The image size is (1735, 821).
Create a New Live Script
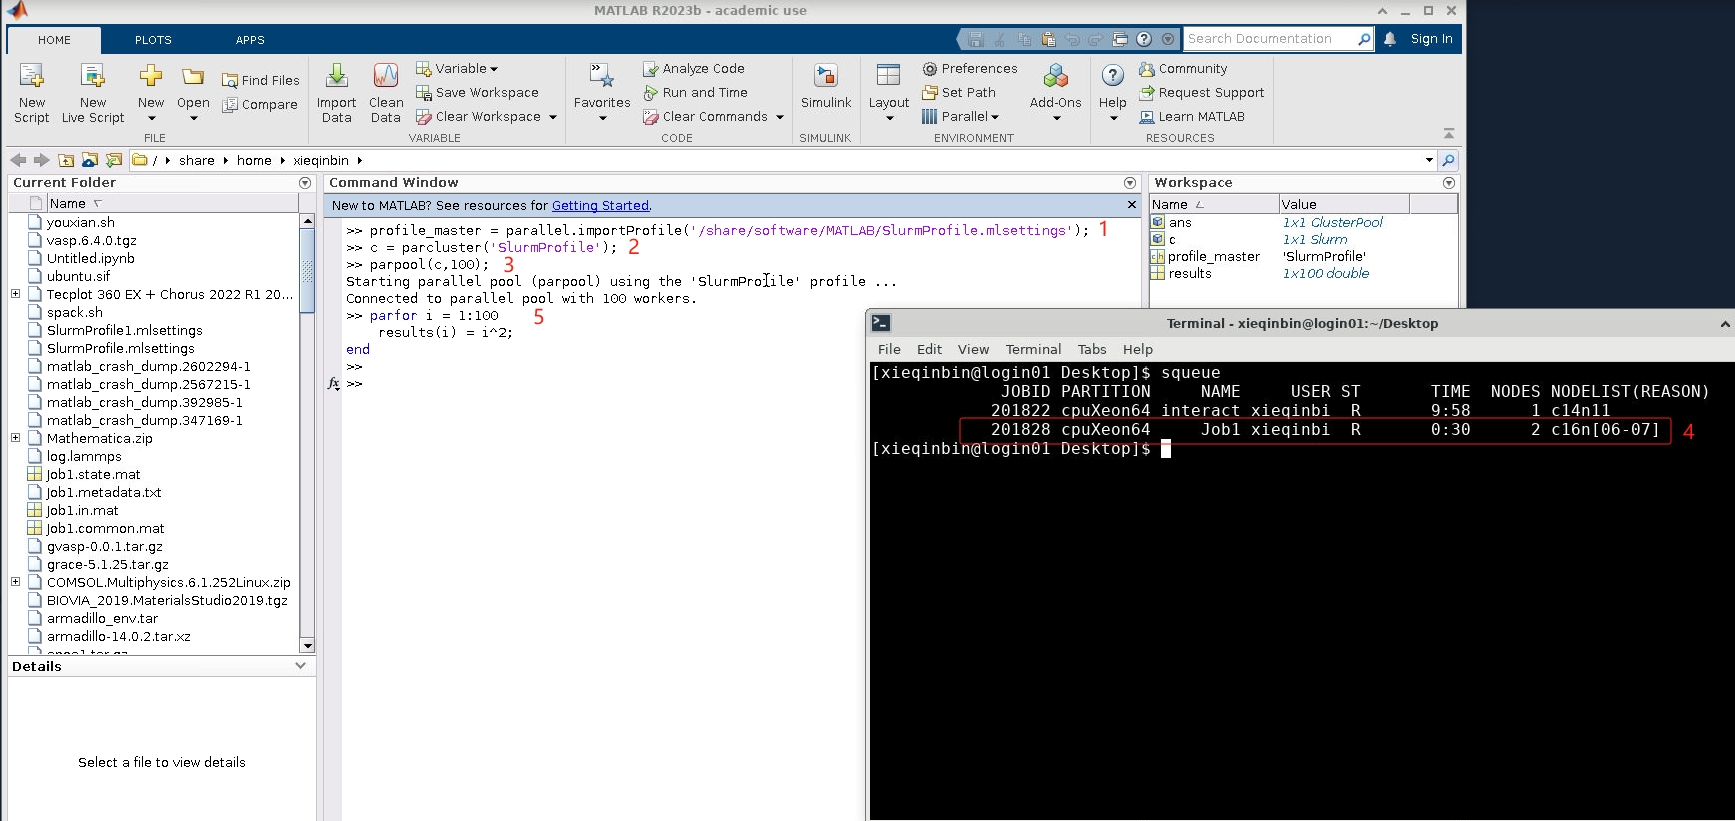coord(93,93)
